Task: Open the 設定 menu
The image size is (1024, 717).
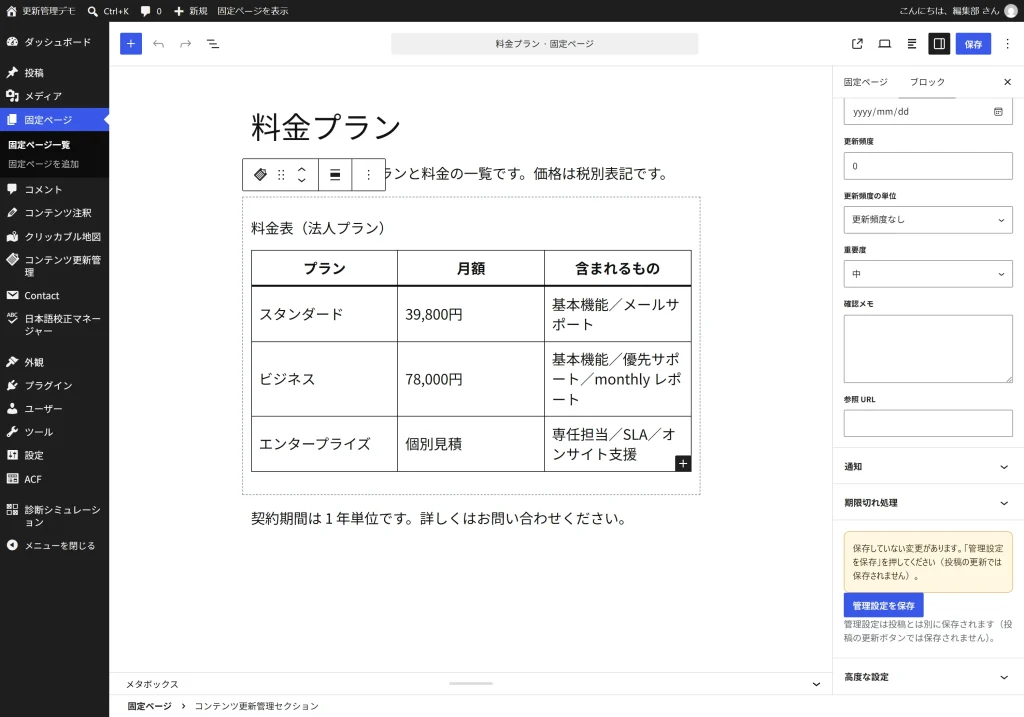Action: [54, 456]
